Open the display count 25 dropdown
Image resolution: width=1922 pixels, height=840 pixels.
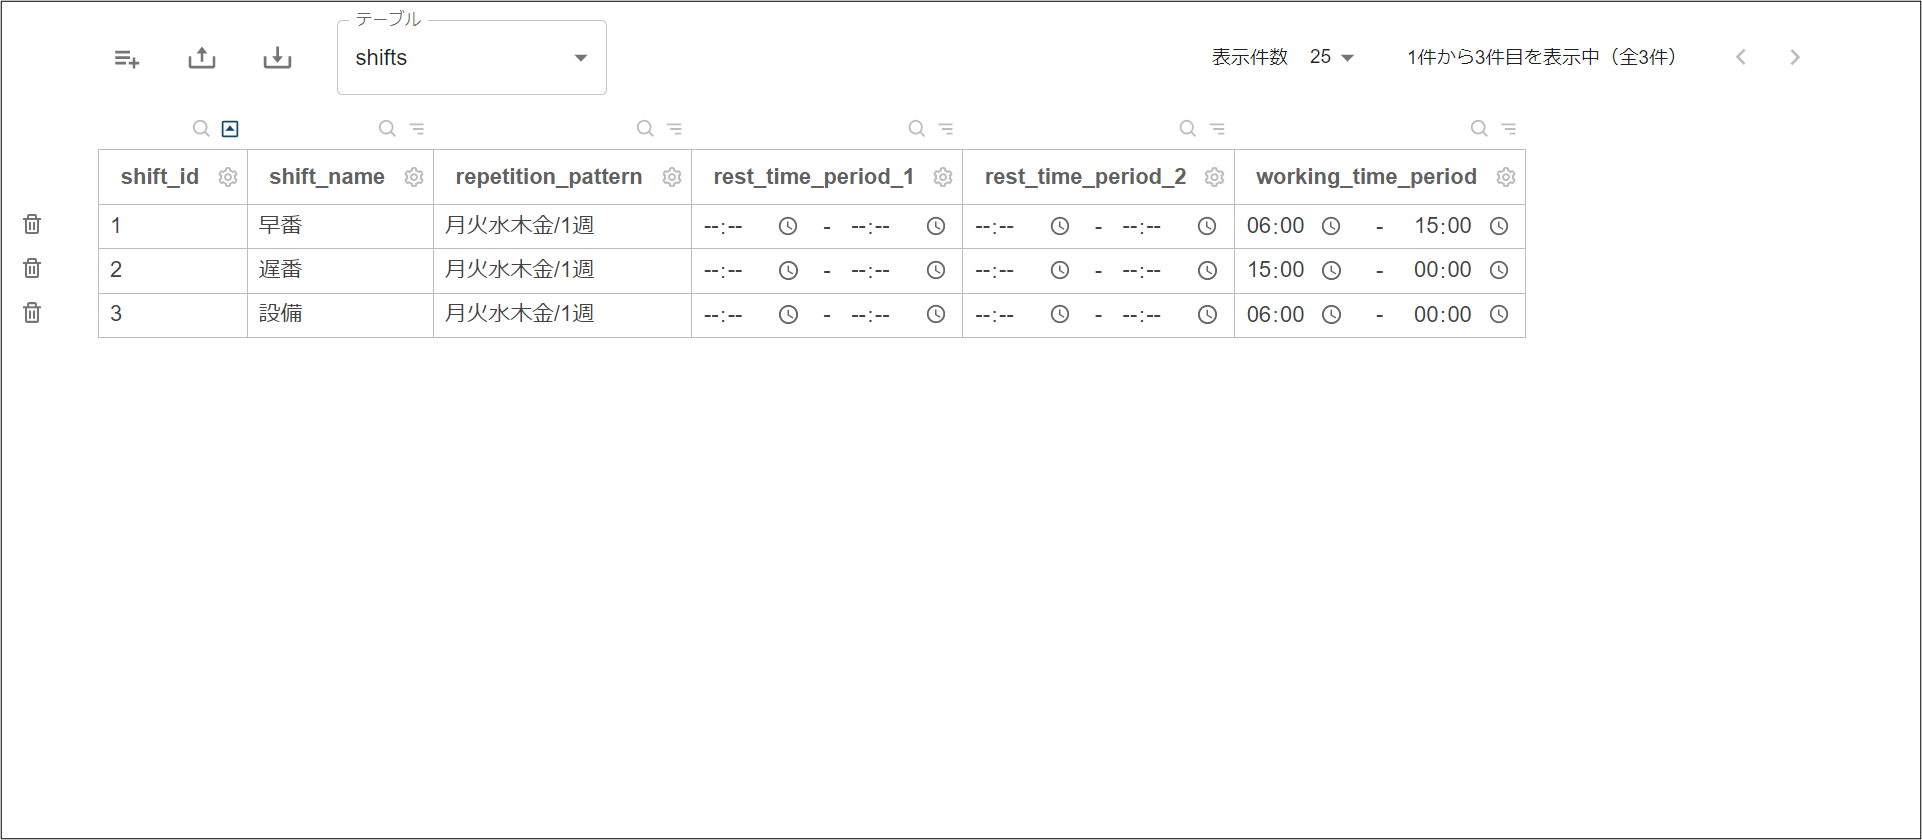[1332, 57]
